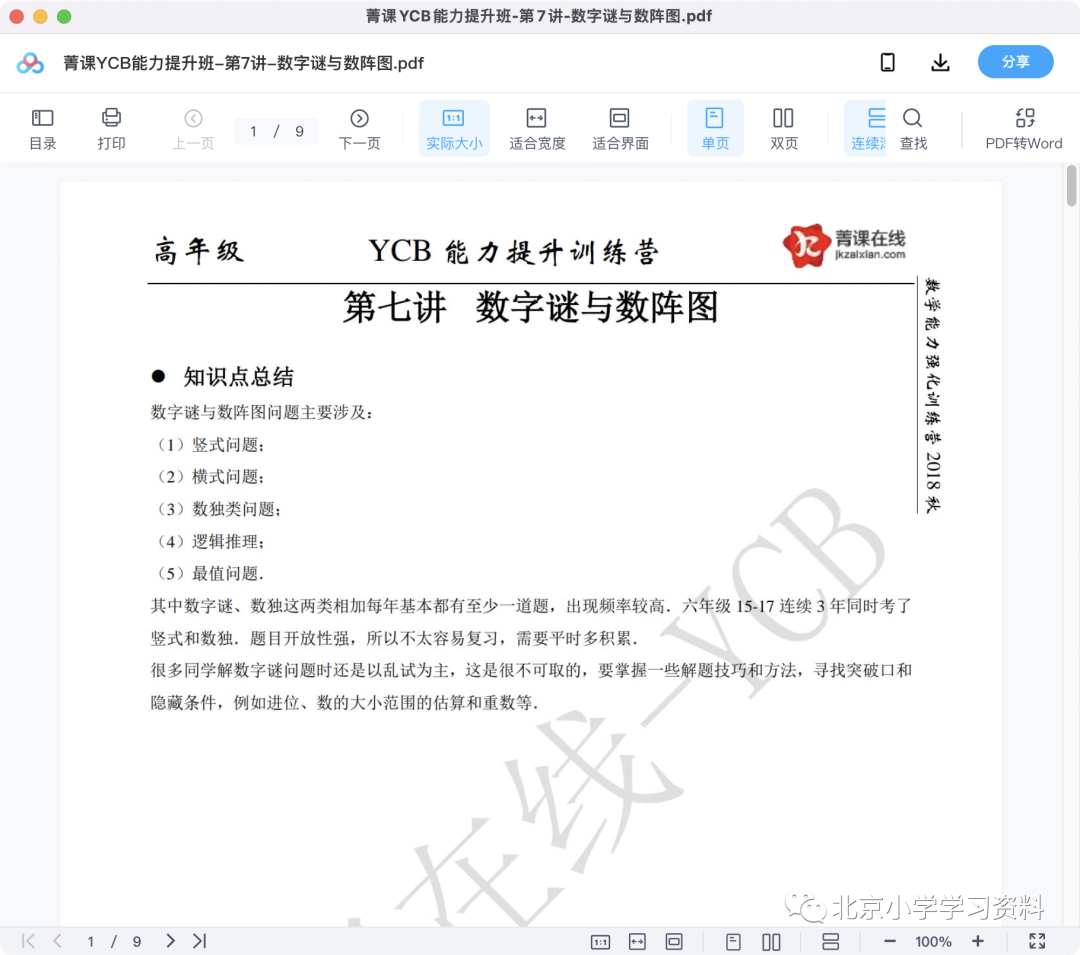This screenshot has height=955, width=1080.
Task: Click bottom bar fit page icon
Action: tap(674, 941)
